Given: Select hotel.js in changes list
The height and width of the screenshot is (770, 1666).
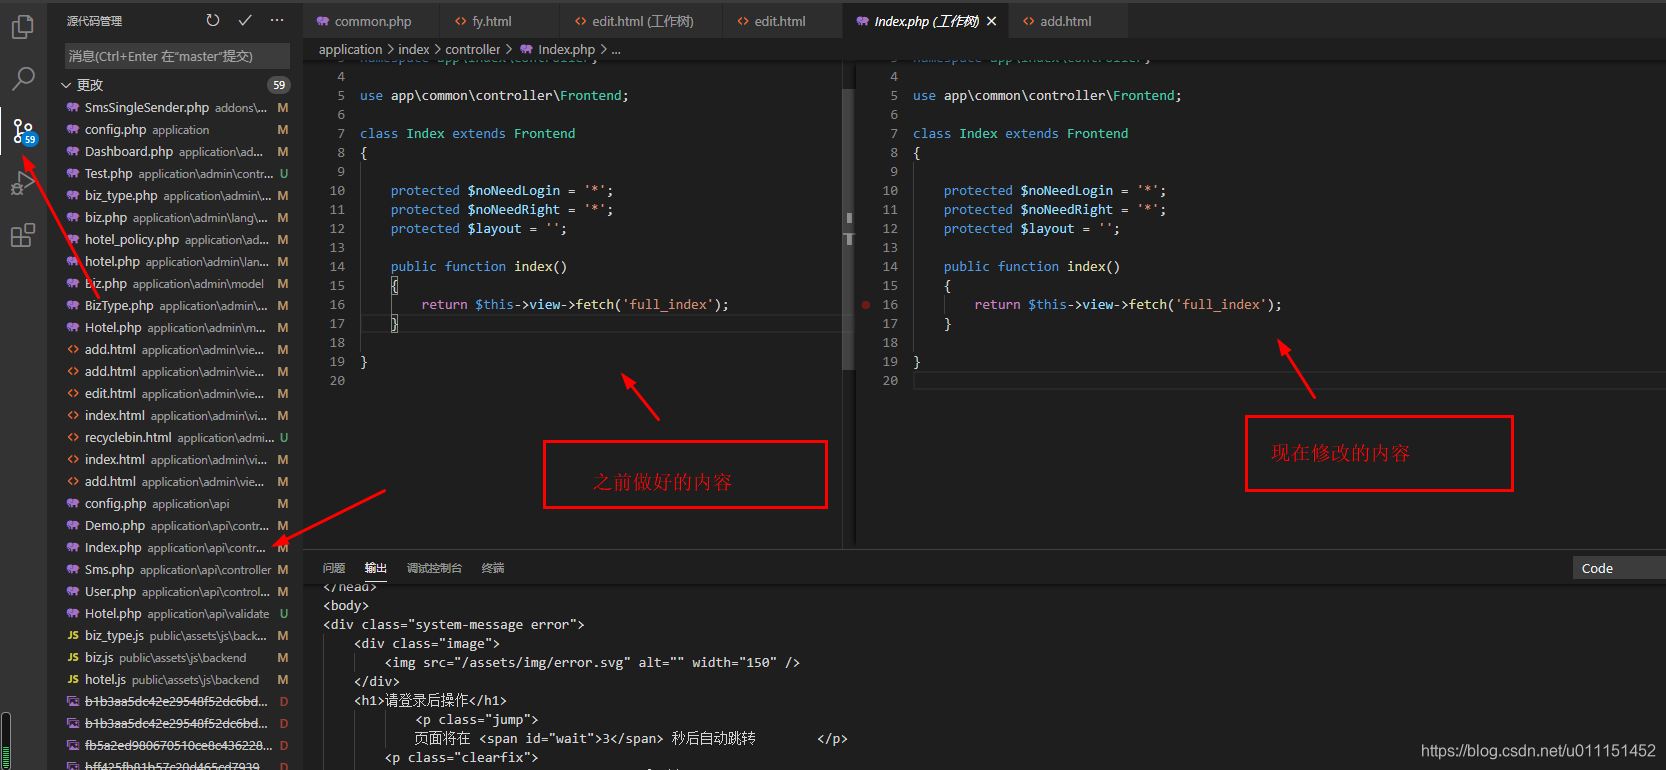Looking at the screenshot, I should [175, 680].
